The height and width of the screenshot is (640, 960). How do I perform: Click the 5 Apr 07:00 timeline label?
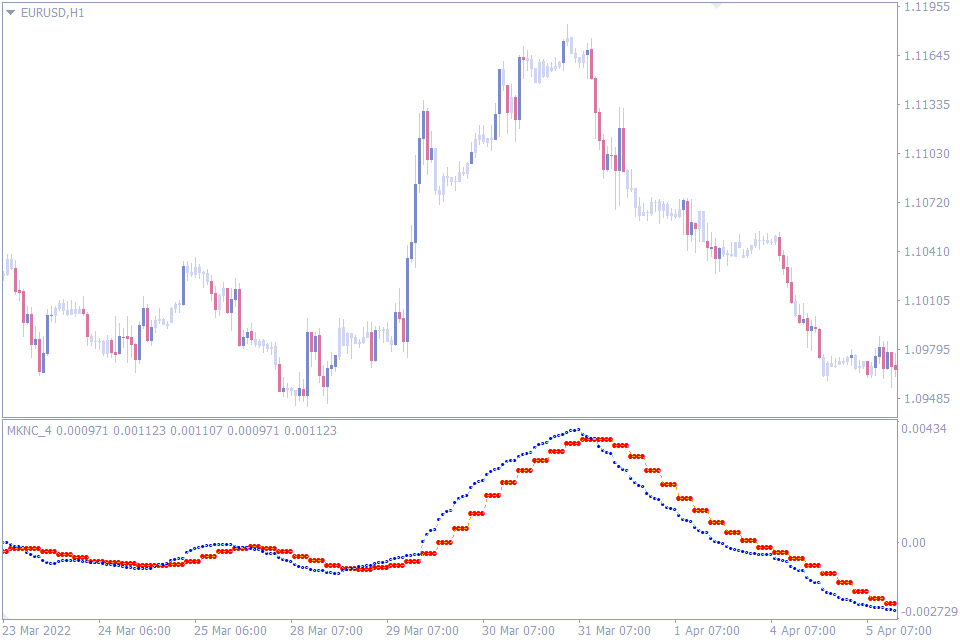pos(899,631)
